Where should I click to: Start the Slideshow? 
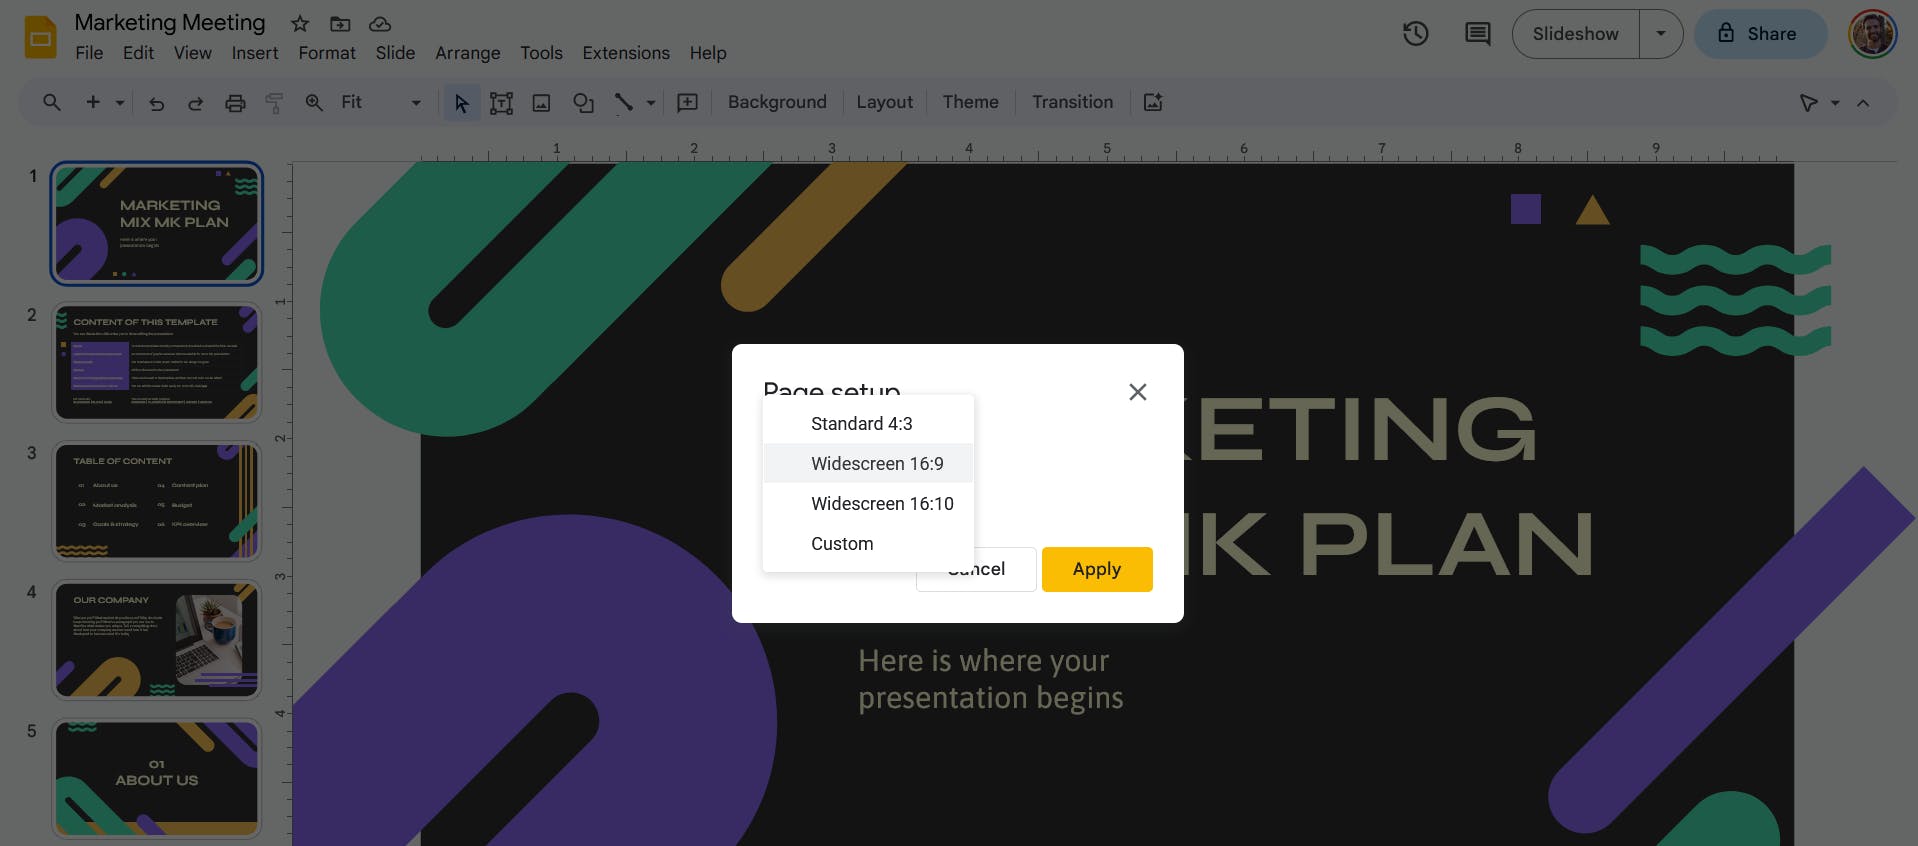coord(1575,34)
